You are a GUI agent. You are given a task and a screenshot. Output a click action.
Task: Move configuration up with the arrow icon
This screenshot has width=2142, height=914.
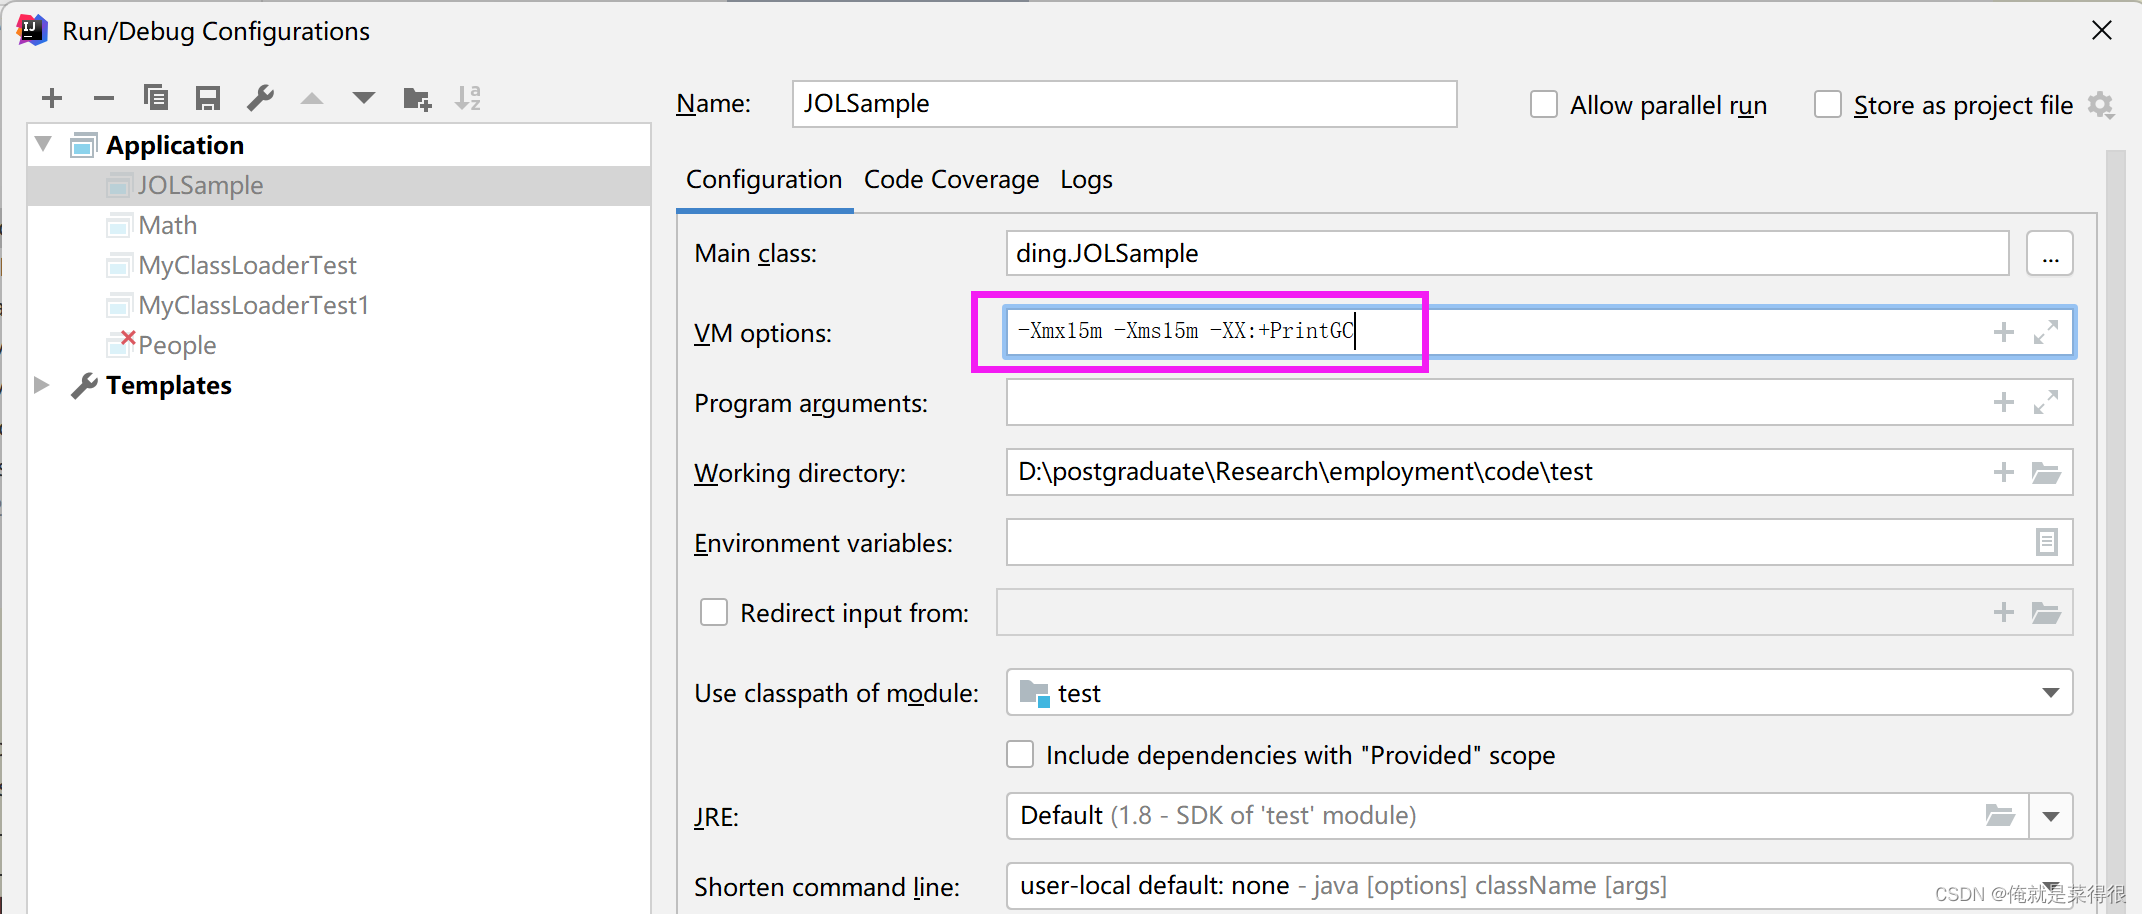pyautogui.click(x=312, y=98)
